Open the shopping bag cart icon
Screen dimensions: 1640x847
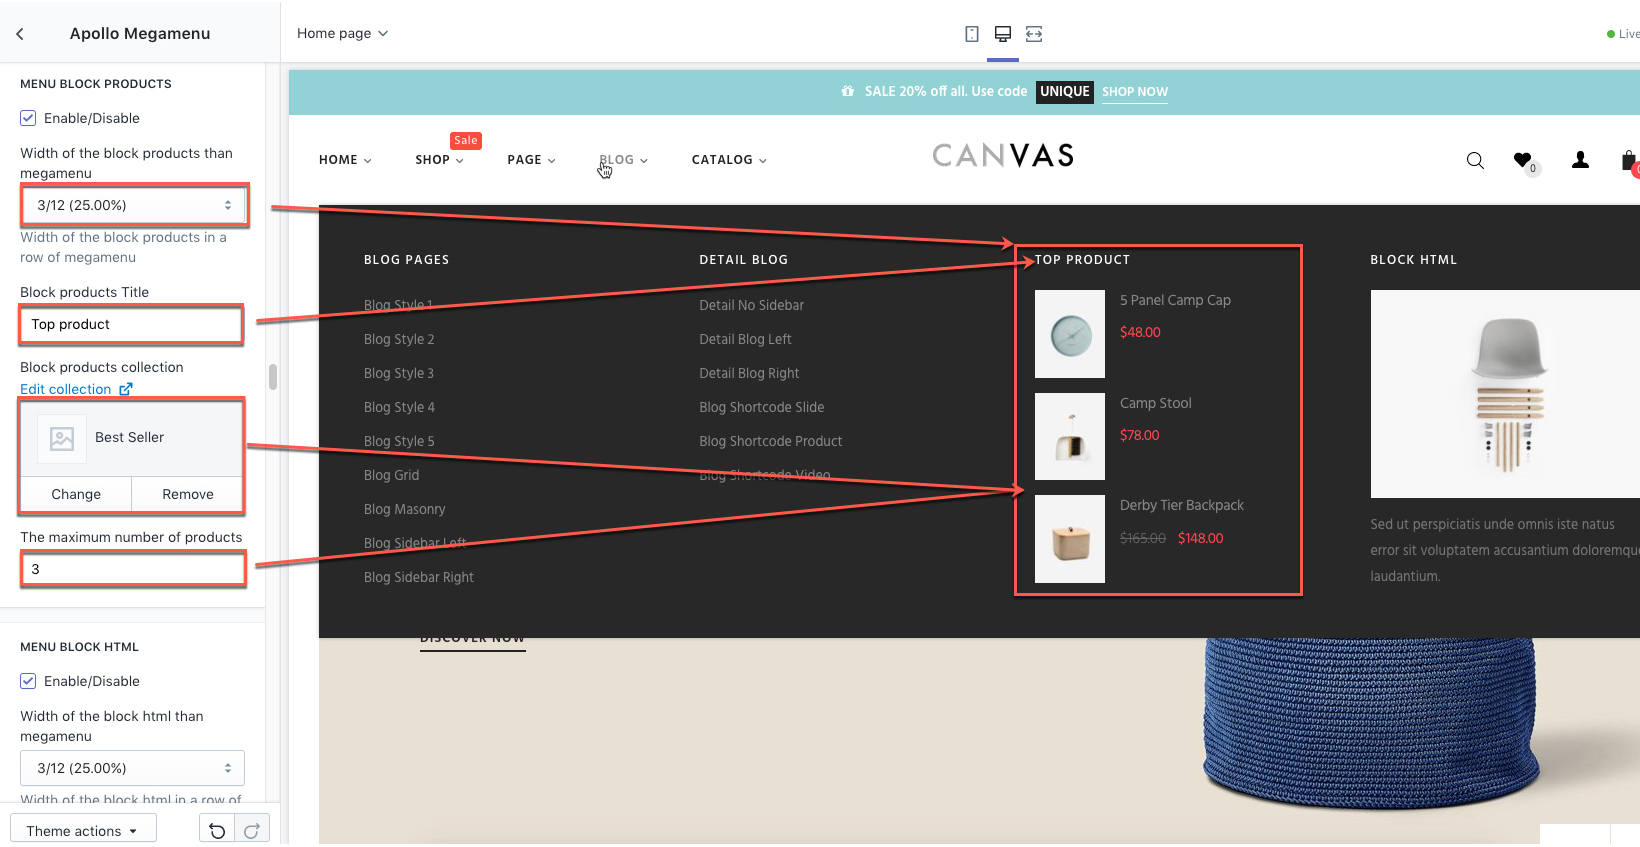tap(1629, 160)
